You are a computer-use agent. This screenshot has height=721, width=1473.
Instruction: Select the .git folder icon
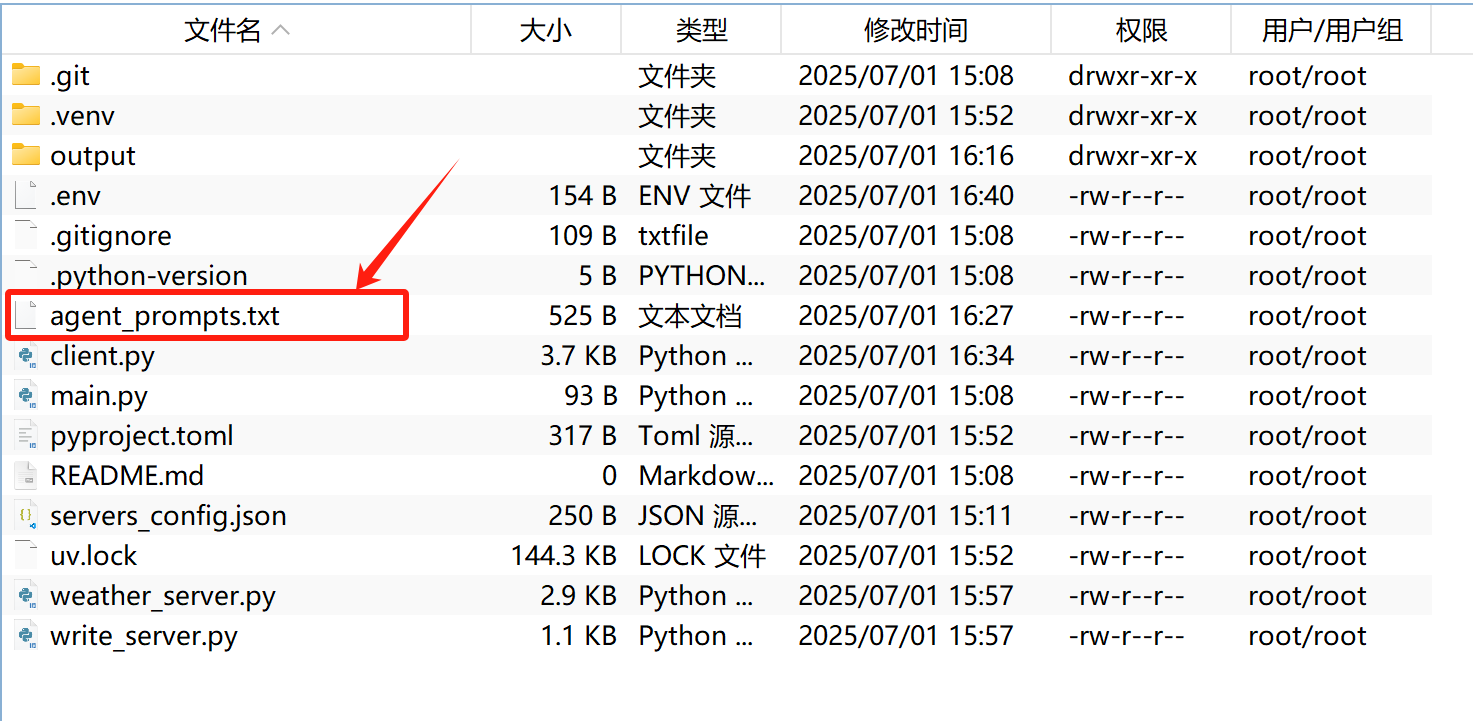pyautogui.click(x=26, y=75)
